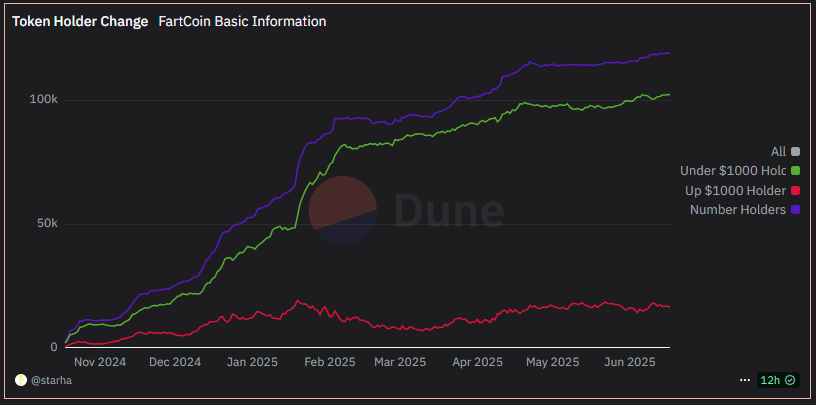Image resolution: width=816 pixels, height=405 pixels.
Task: Toggle the All series legend label
Action: (x=778, y=152)
